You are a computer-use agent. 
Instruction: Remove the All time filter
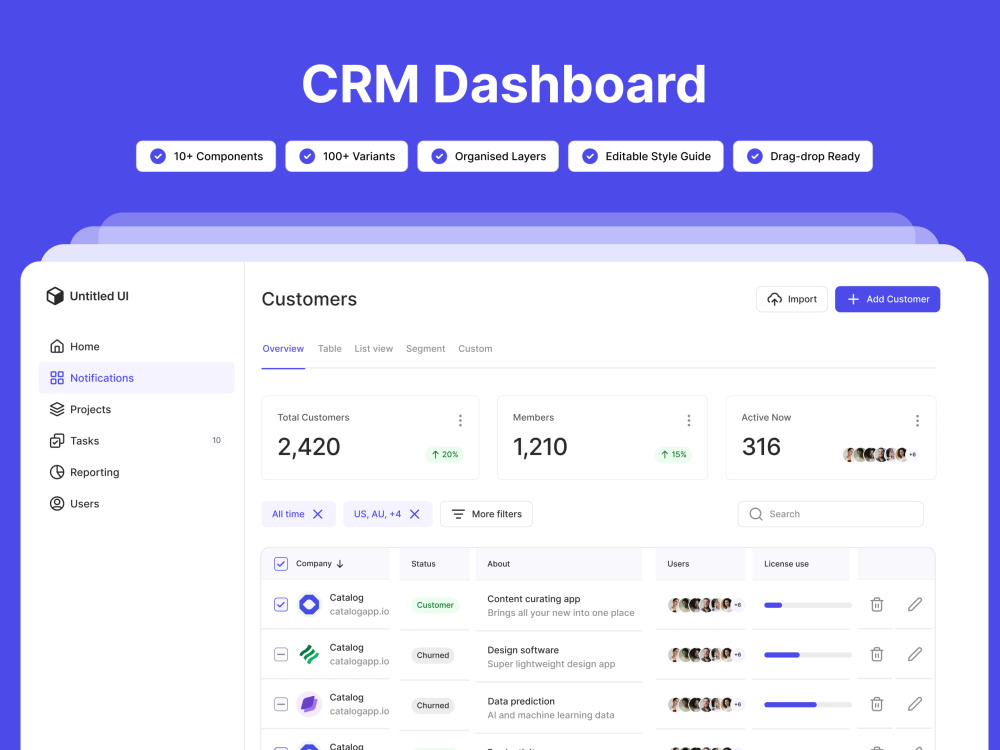click(x=318, y=514)
